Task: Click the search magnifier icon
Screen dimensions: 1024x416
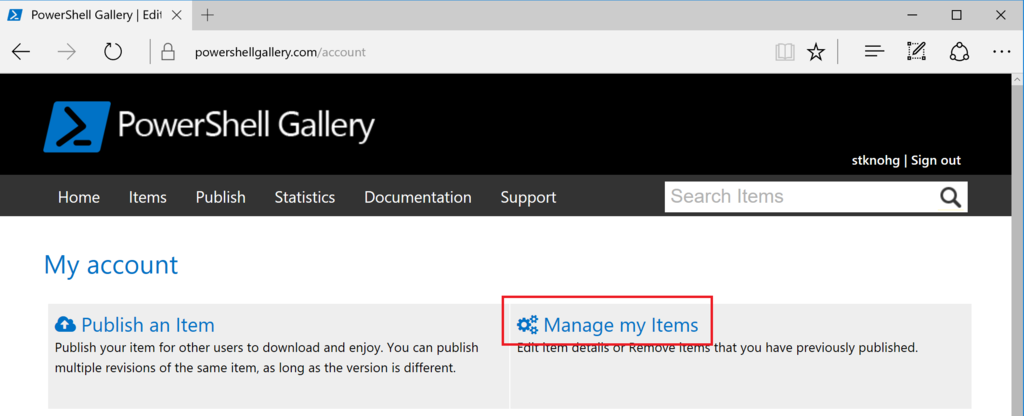Action: (x=950, y=197)
